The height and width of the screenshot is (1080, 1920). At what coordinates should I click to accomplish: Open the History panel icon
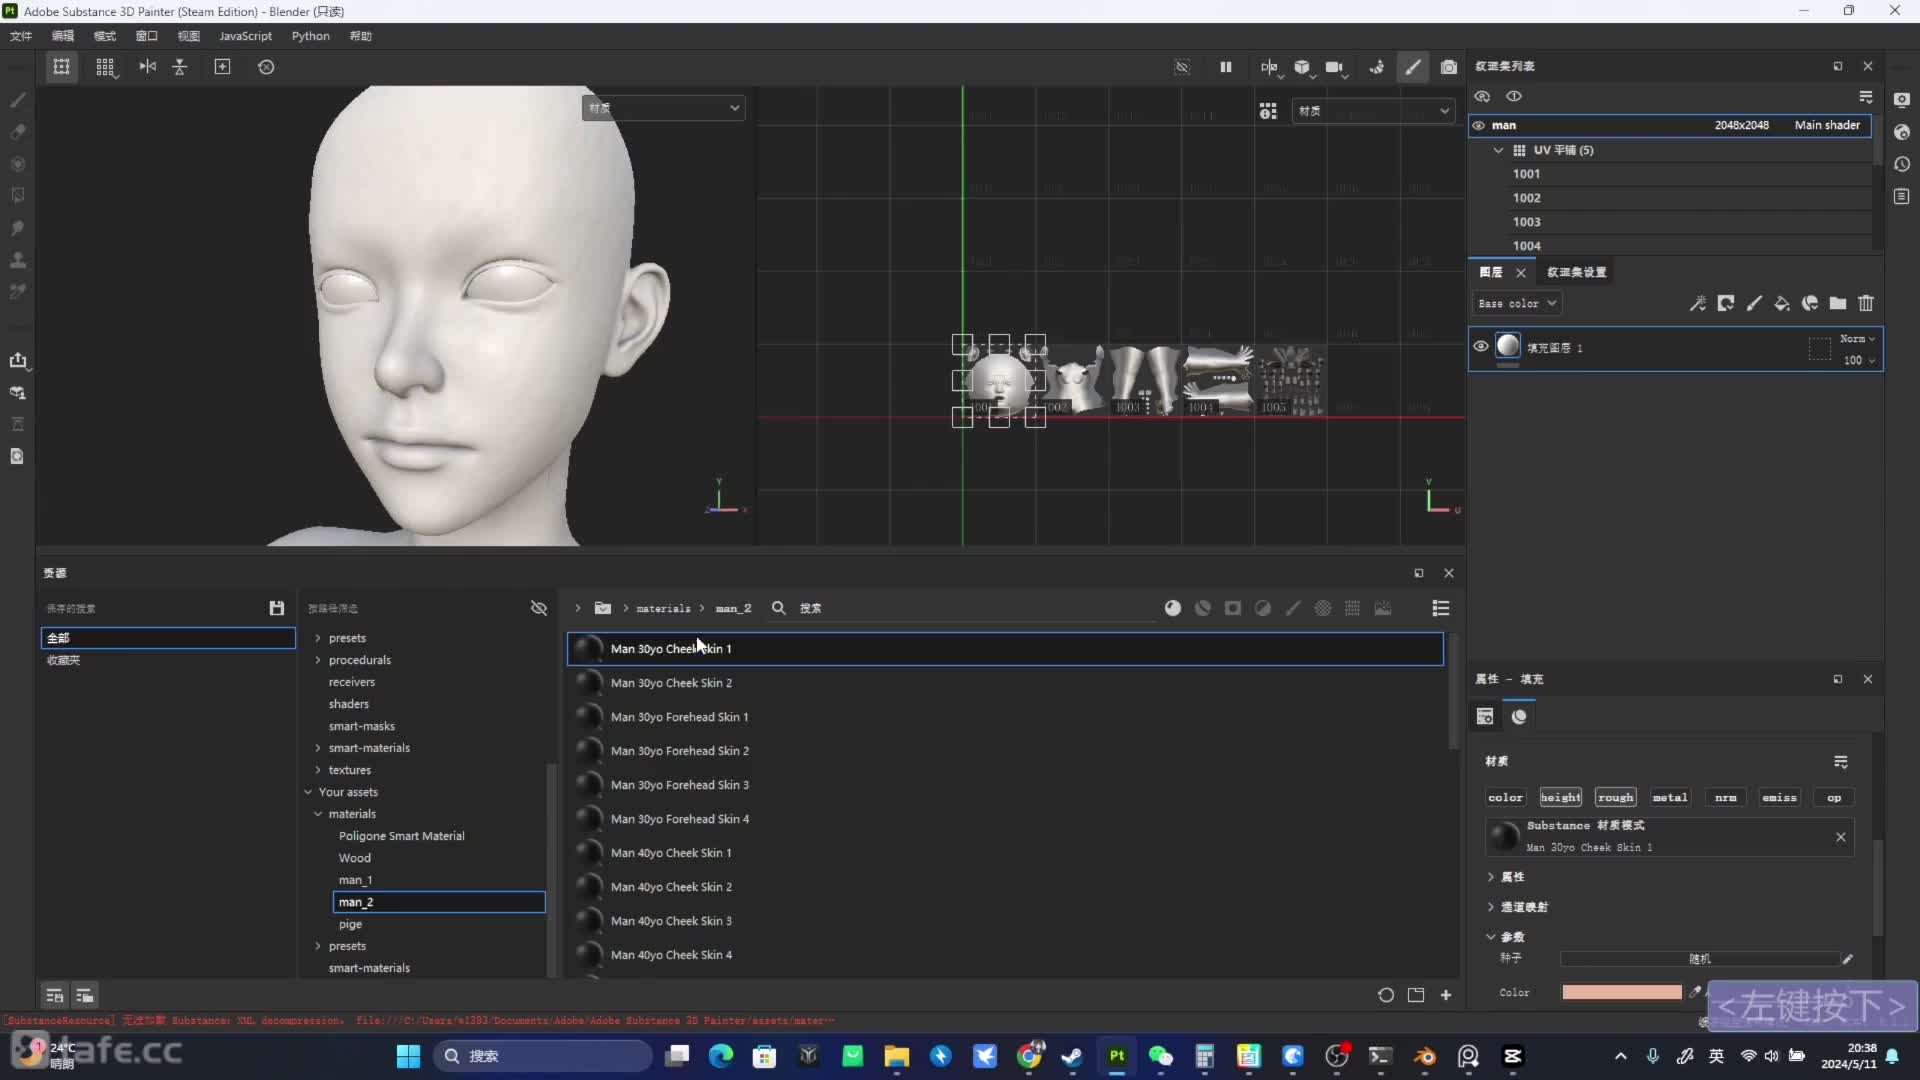click(1902, 164)
